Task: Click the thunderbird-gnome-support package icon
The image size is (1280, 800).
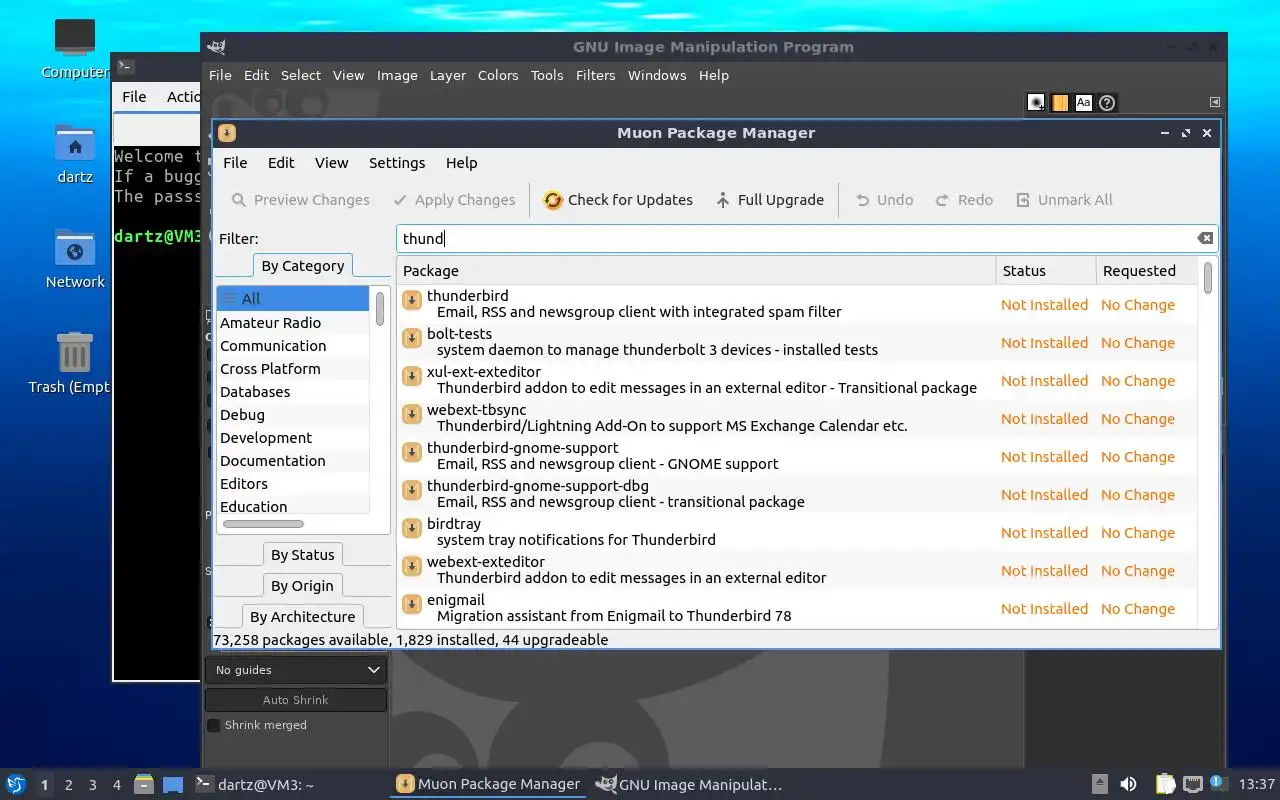Action: 411,453
